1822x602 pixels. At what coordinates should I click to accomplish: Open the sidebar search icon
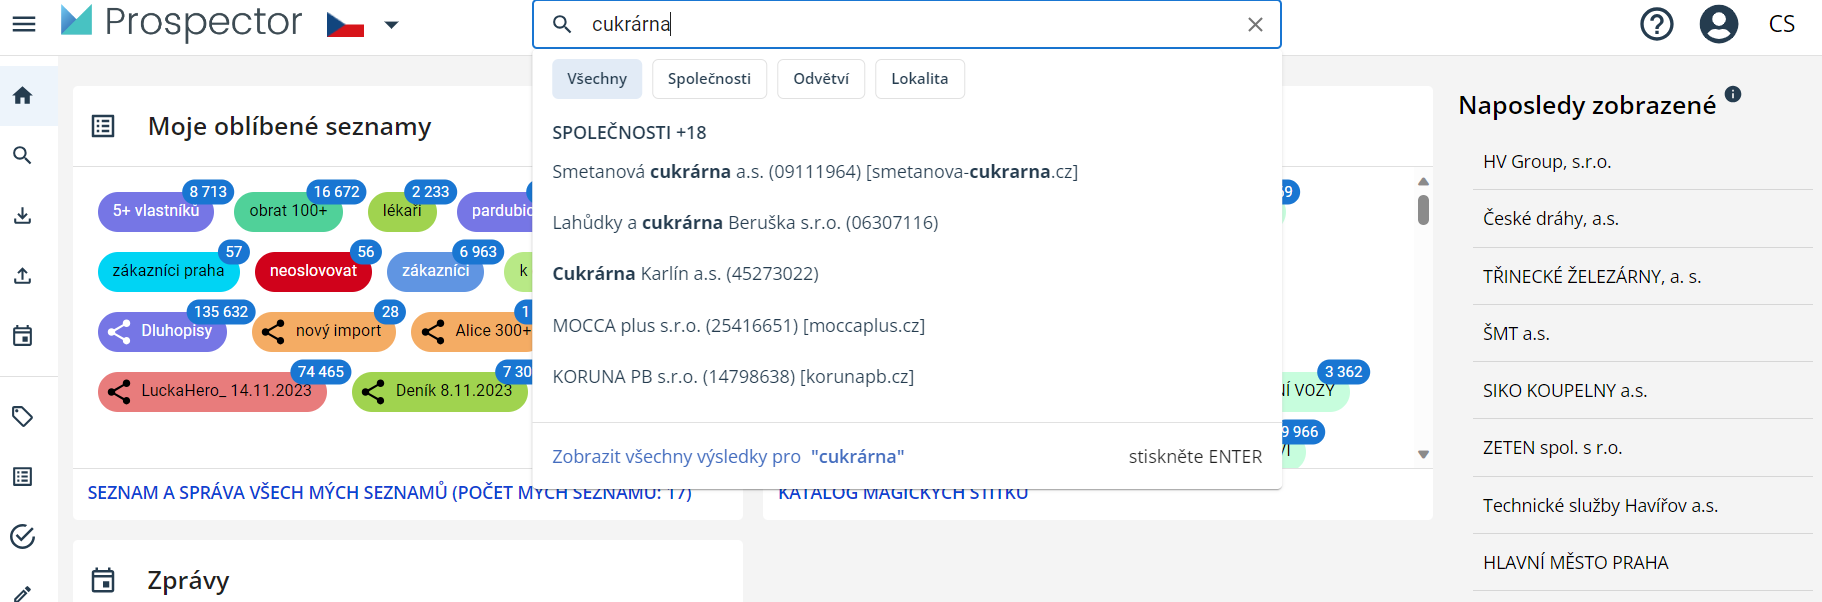click(23, 156)
